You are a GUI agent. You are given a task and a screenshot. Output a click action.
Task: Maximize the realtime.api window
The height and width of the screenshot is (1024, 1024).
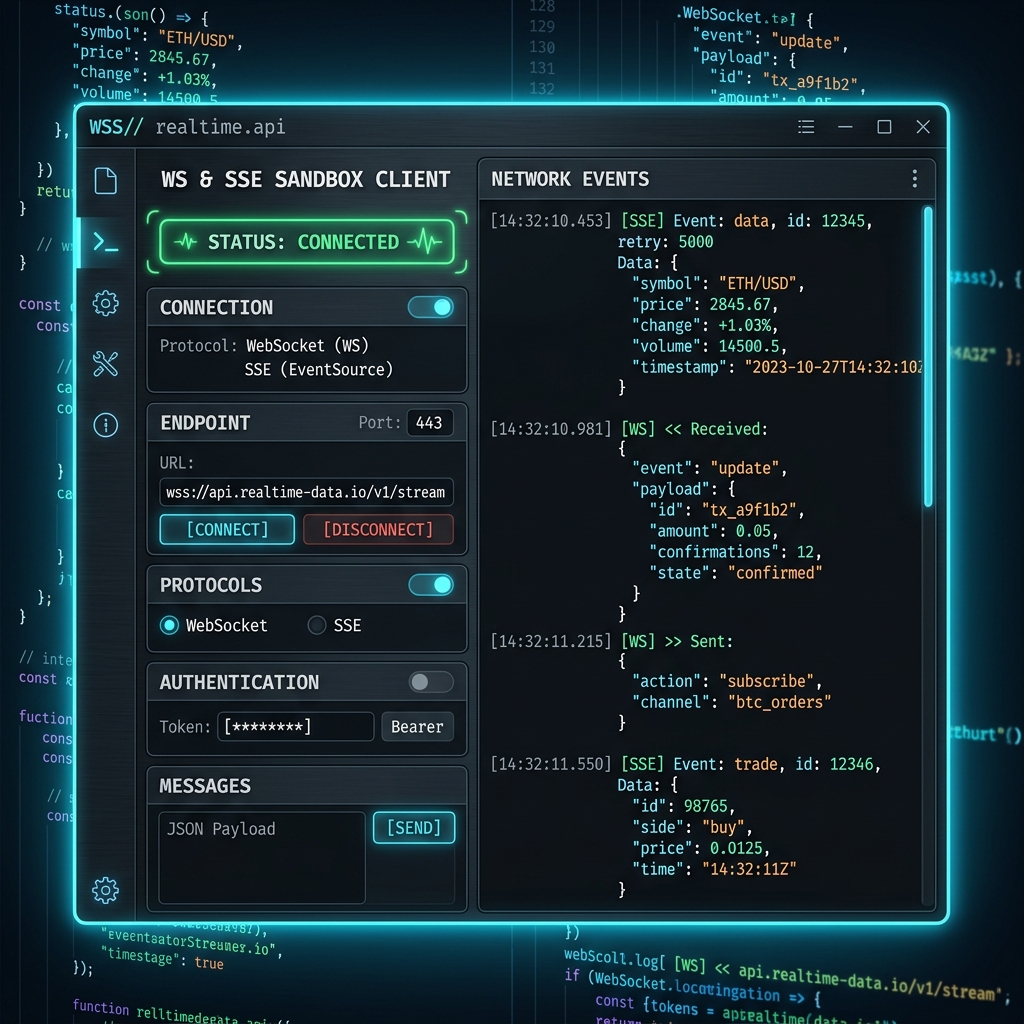coord(884,127)
